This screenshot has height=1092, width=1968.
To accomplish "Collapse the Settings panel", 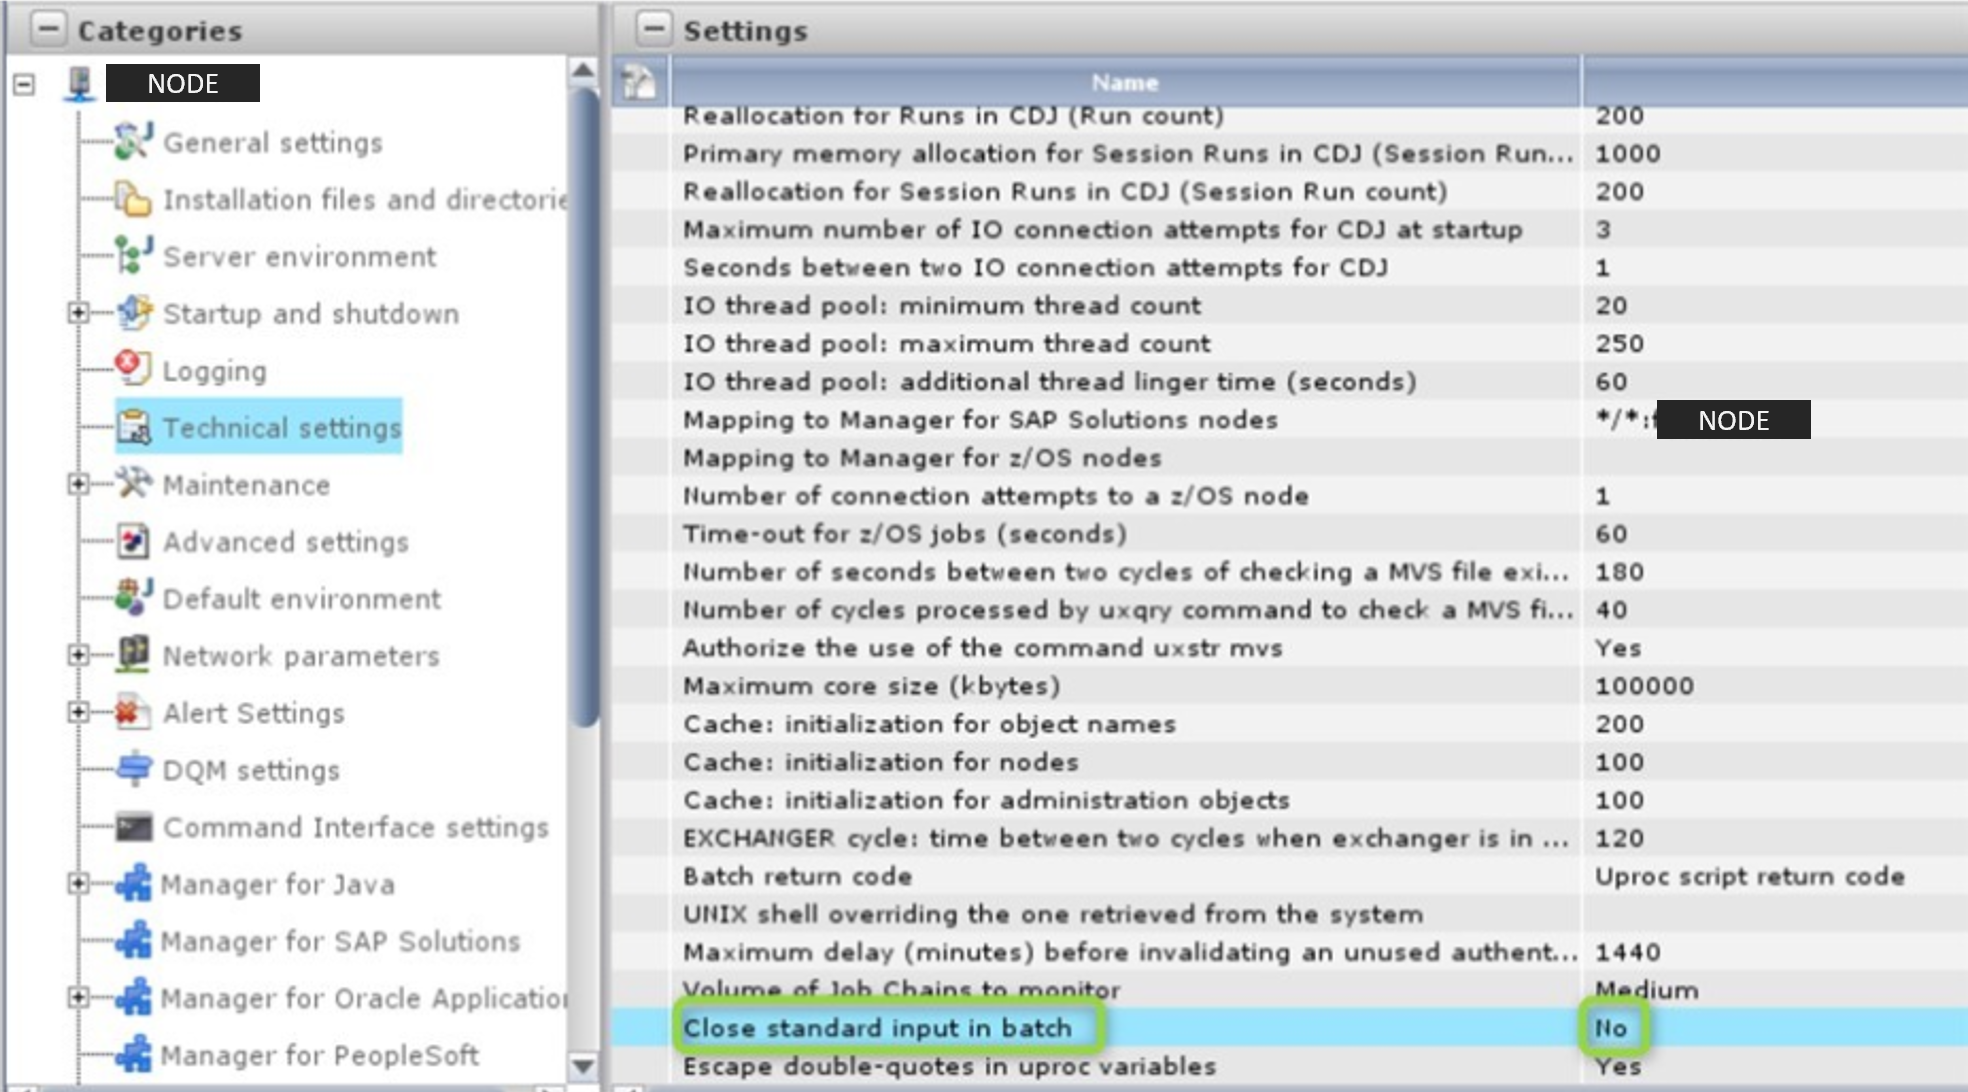I will coord(653,29).
